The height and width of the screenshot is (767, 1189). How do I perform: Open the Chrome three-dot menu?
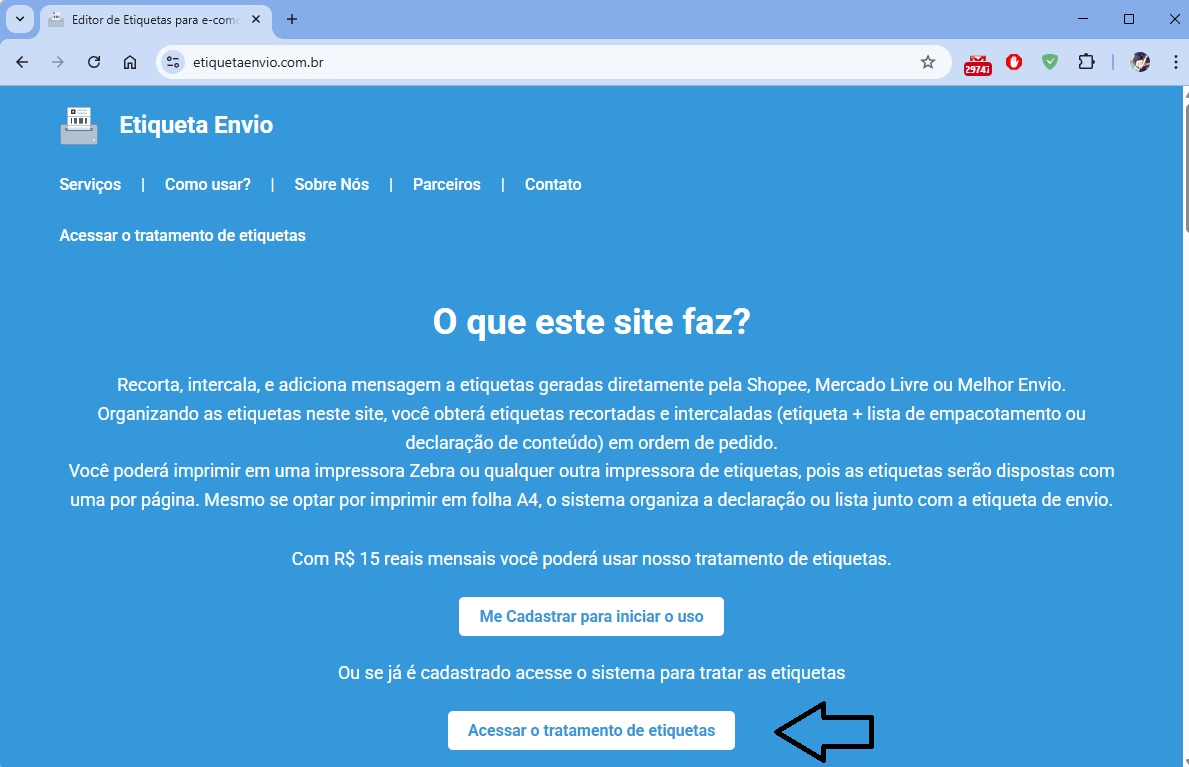coord(1175,62)
